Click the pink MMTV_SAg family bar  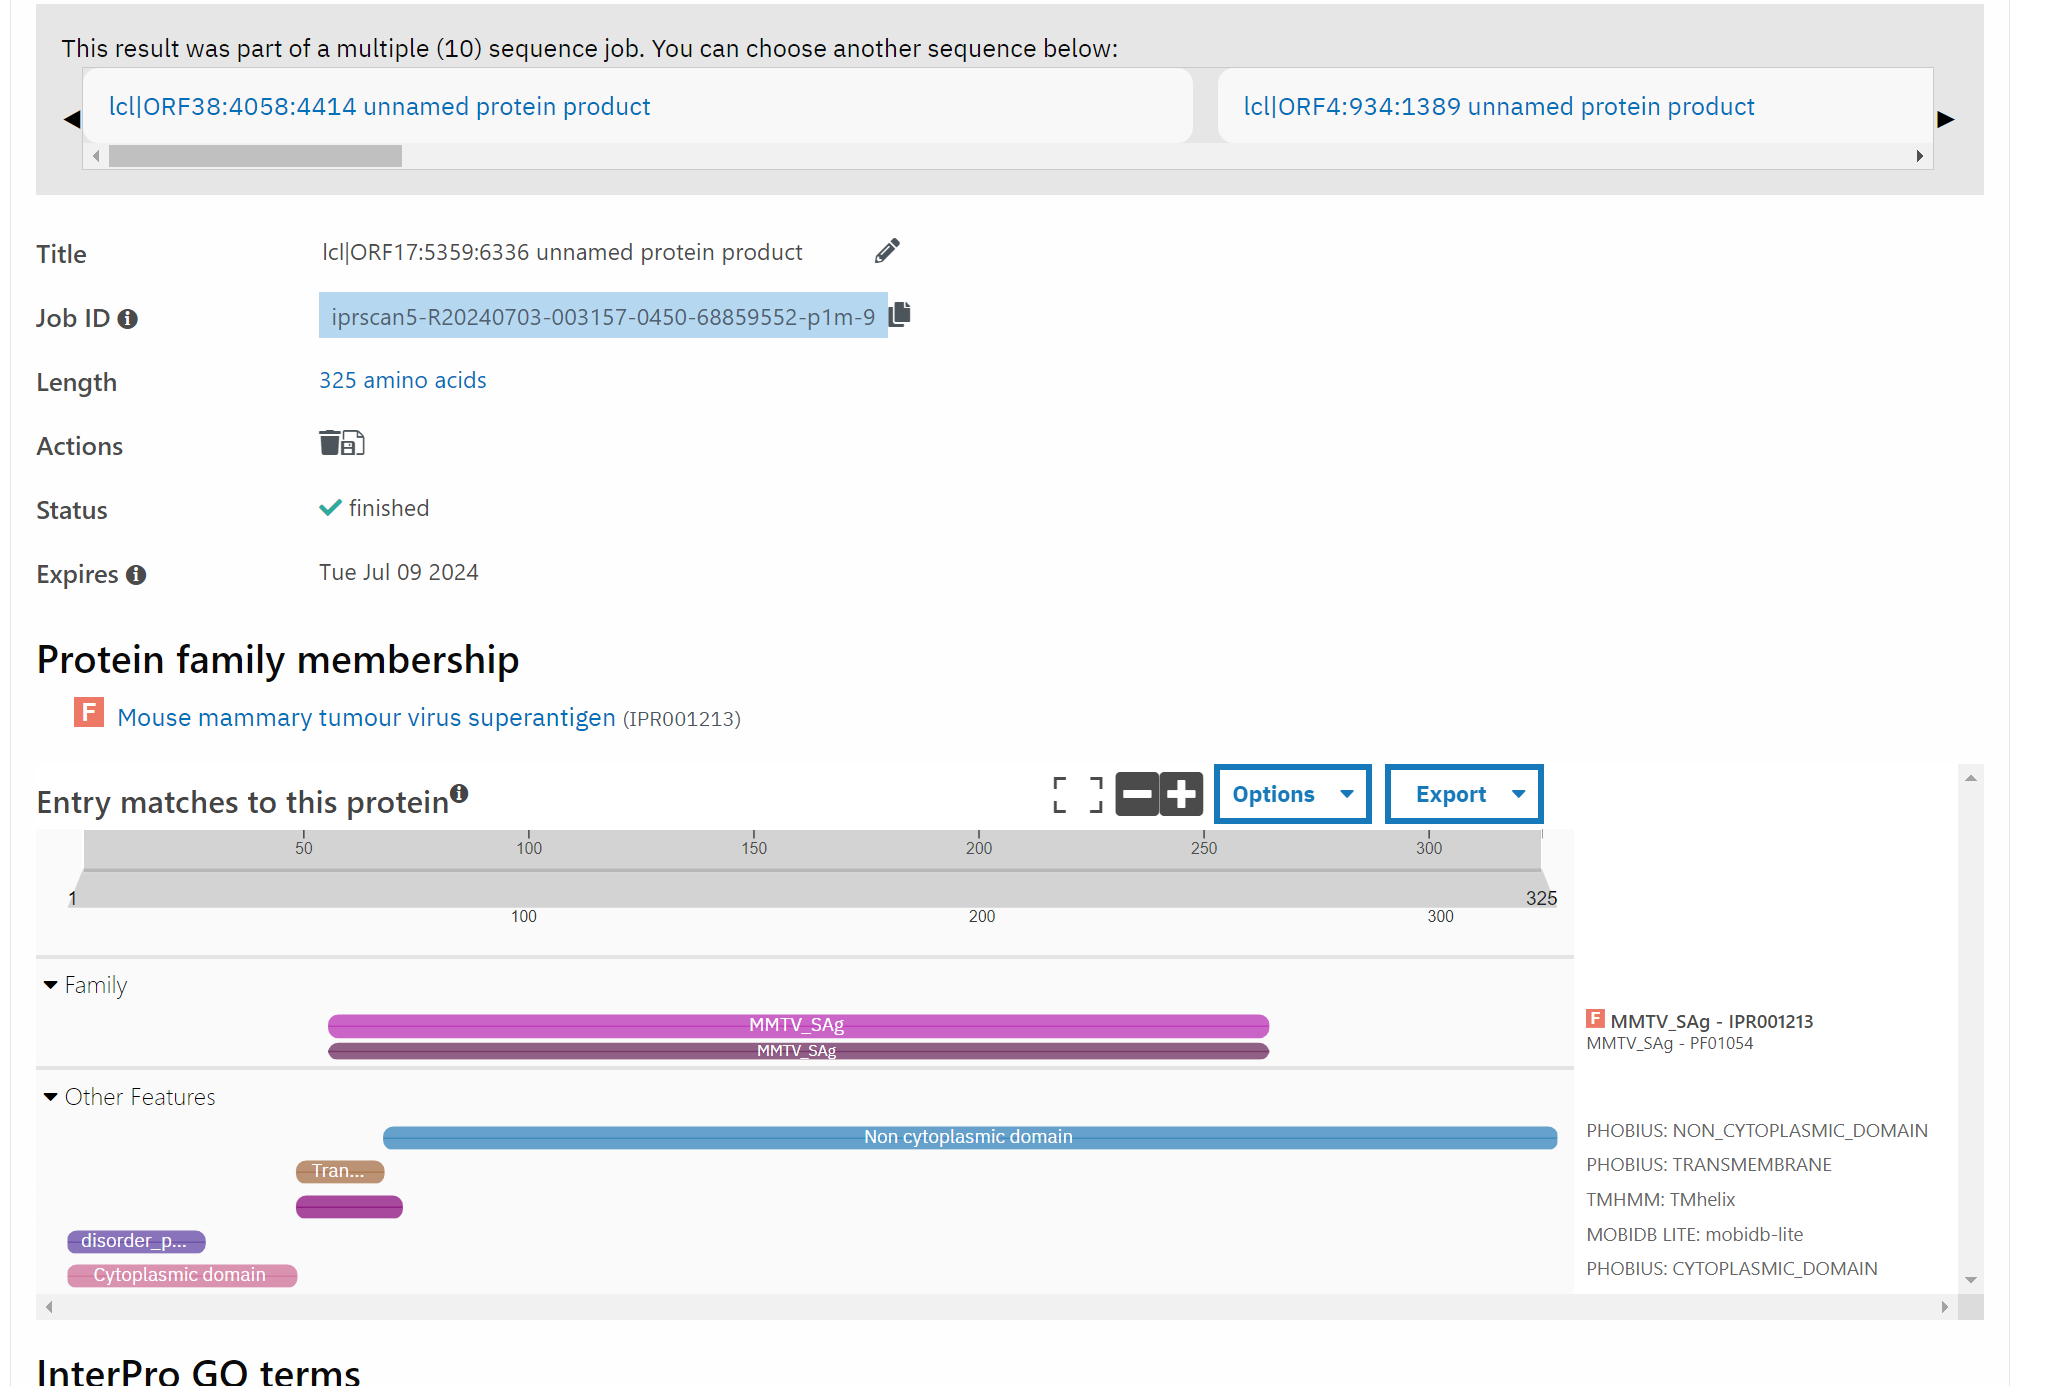point(798,1025)
